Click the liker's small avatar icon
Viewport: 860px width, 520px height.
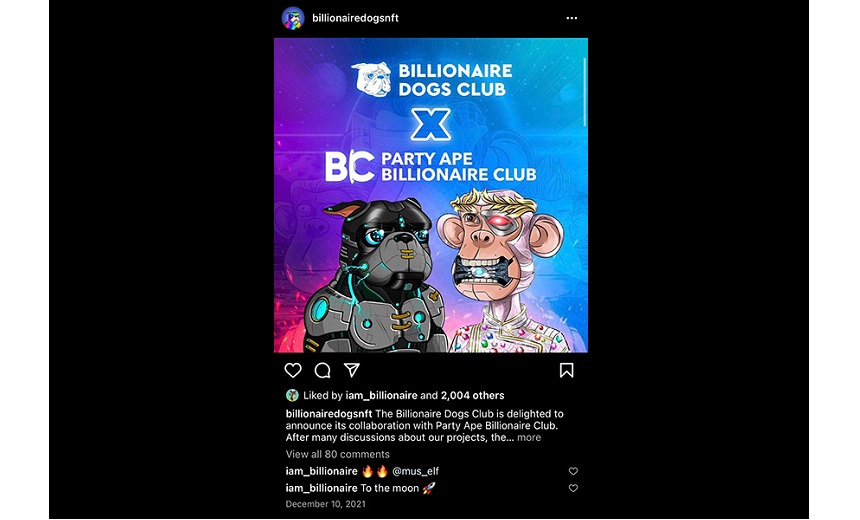tap(292, 395)
